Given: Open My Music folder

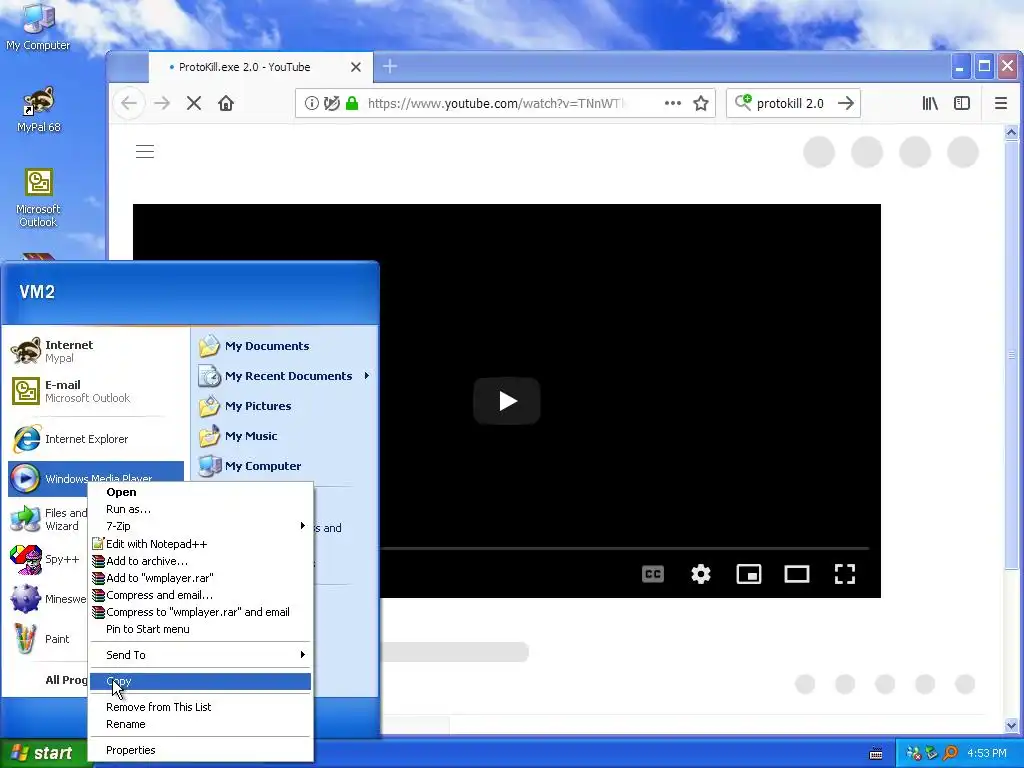Looking at the screenshot, I should (x=285, y=436).
